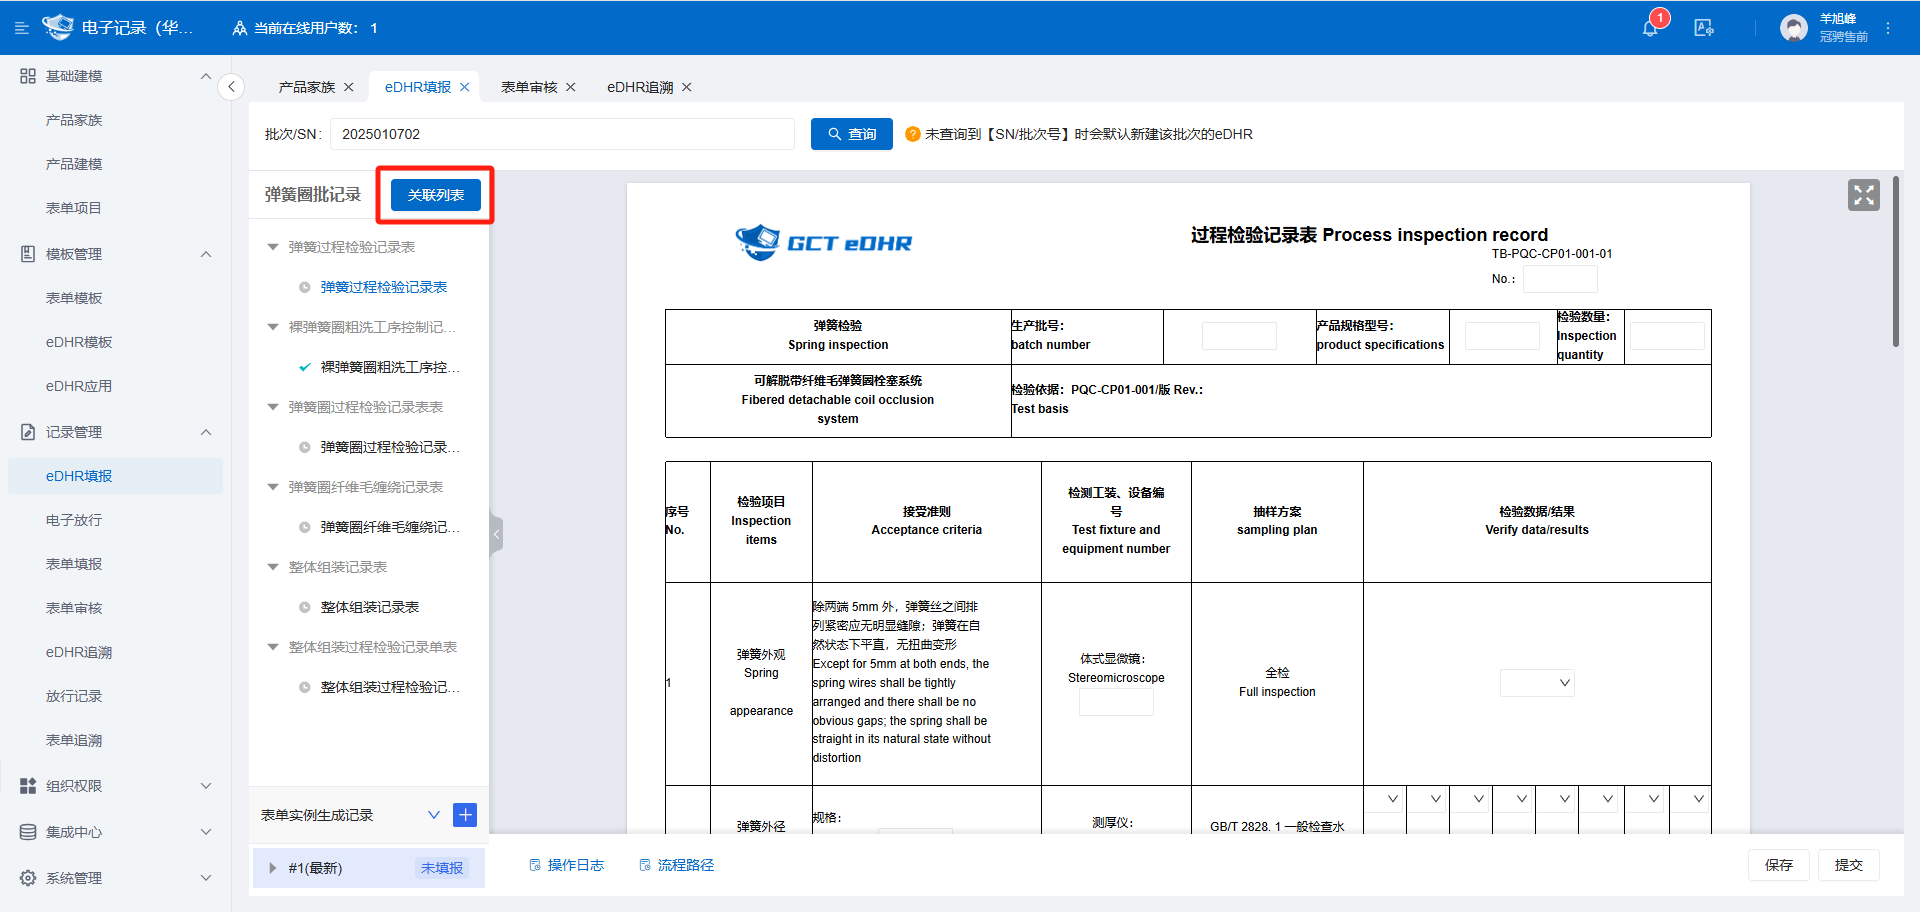
Task: Click the Inspection quantity input box
Action: coord(1667,336)
